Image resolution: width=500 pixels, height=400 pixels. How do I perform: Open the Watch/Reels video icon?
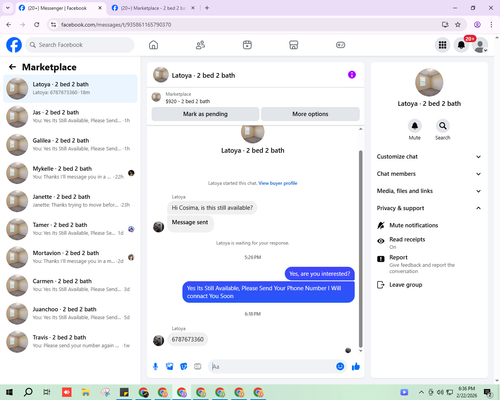pos(247,45)
